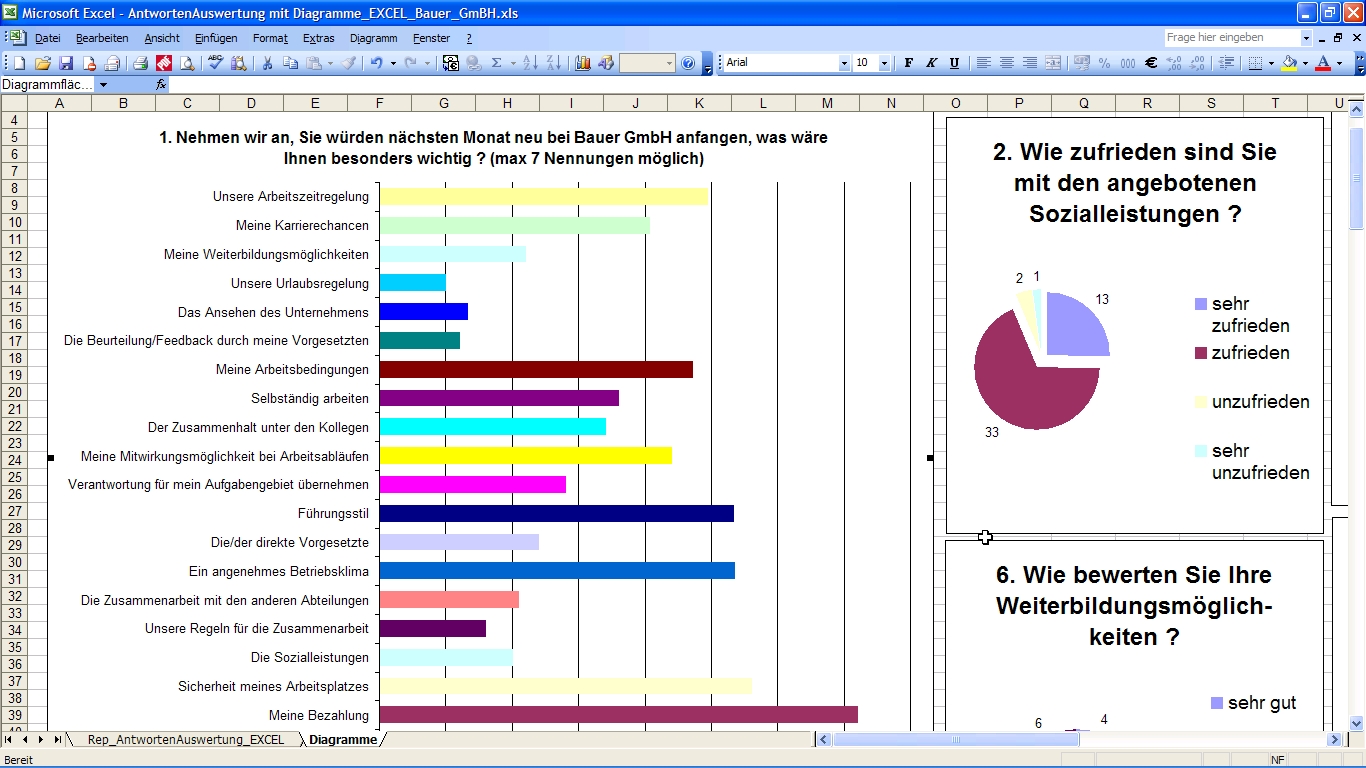This screenshot has width=1366, height=768.
Task: Open Print Preview magnifier icon
Action: pos(187,63)
